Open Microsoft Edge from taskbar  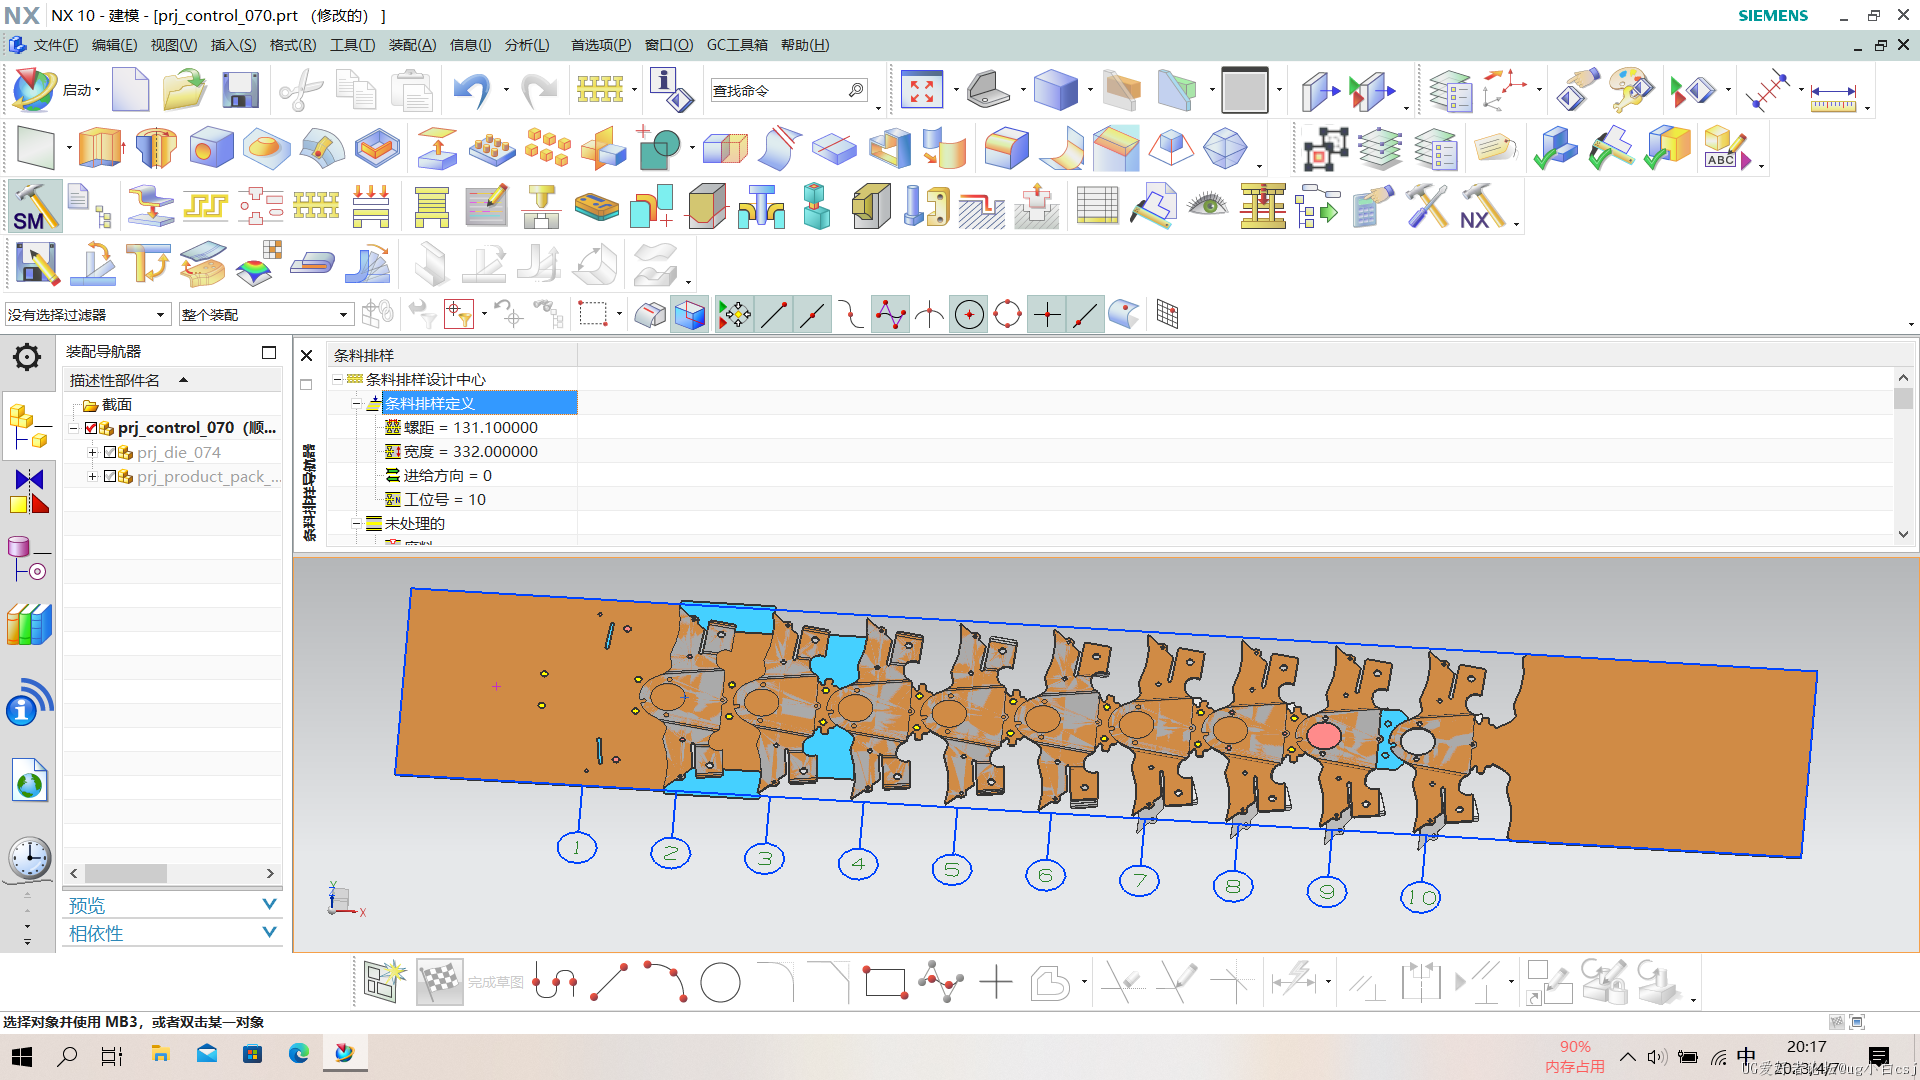(x=298, y=1054)
